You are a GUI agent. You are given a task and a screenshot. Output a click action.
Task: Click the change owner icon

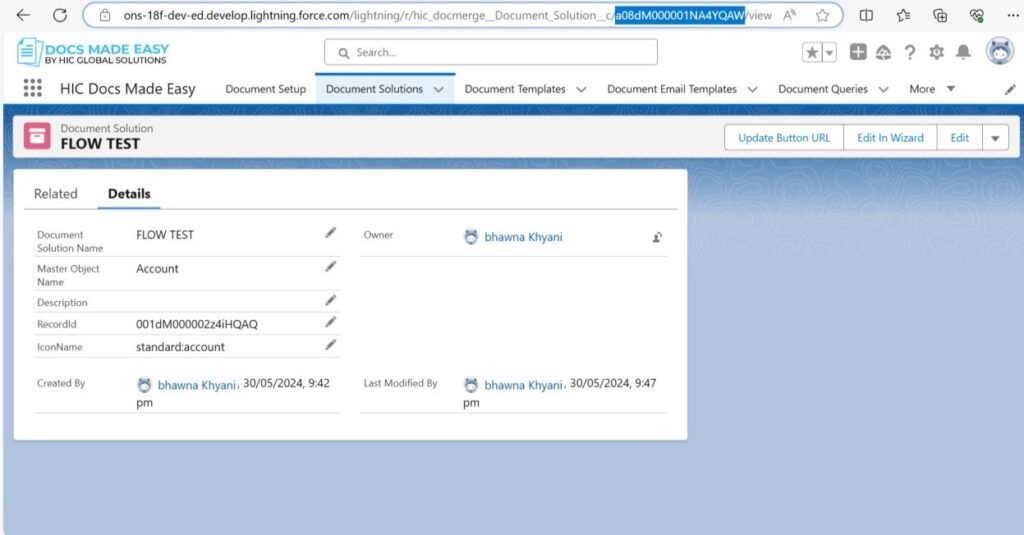click(657, 237)
